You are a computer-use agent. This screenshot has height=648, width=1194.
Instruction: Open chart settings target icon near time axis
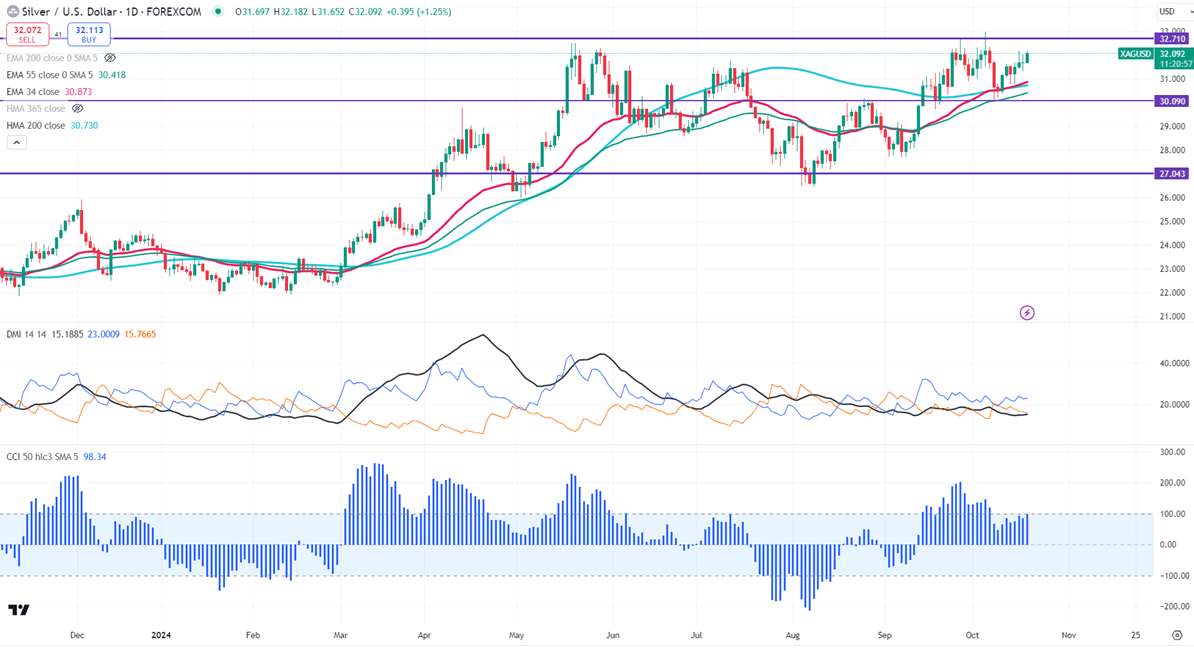(1176, 635)
